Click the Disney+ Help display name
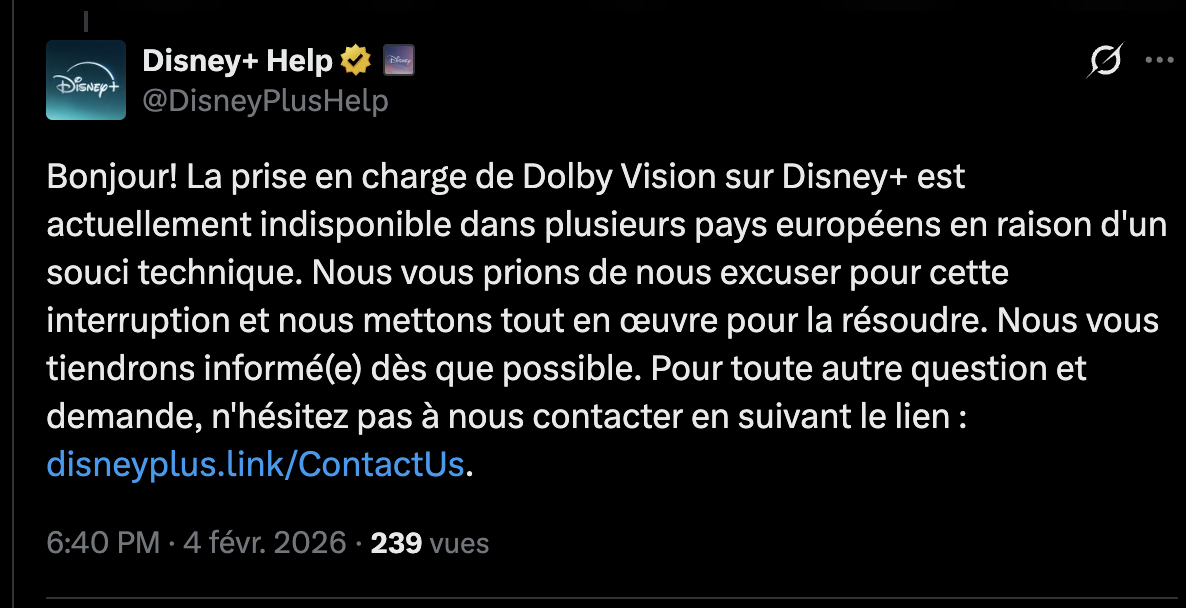1186x608 pixels. coord(237,62)
